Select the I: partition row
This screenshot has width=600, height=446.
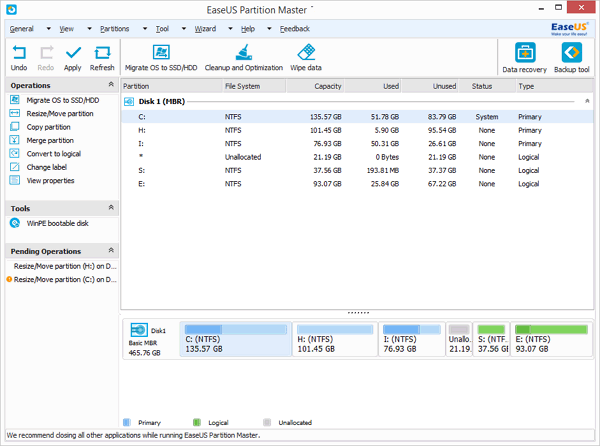pyautogui.click(x=357, y=144)
